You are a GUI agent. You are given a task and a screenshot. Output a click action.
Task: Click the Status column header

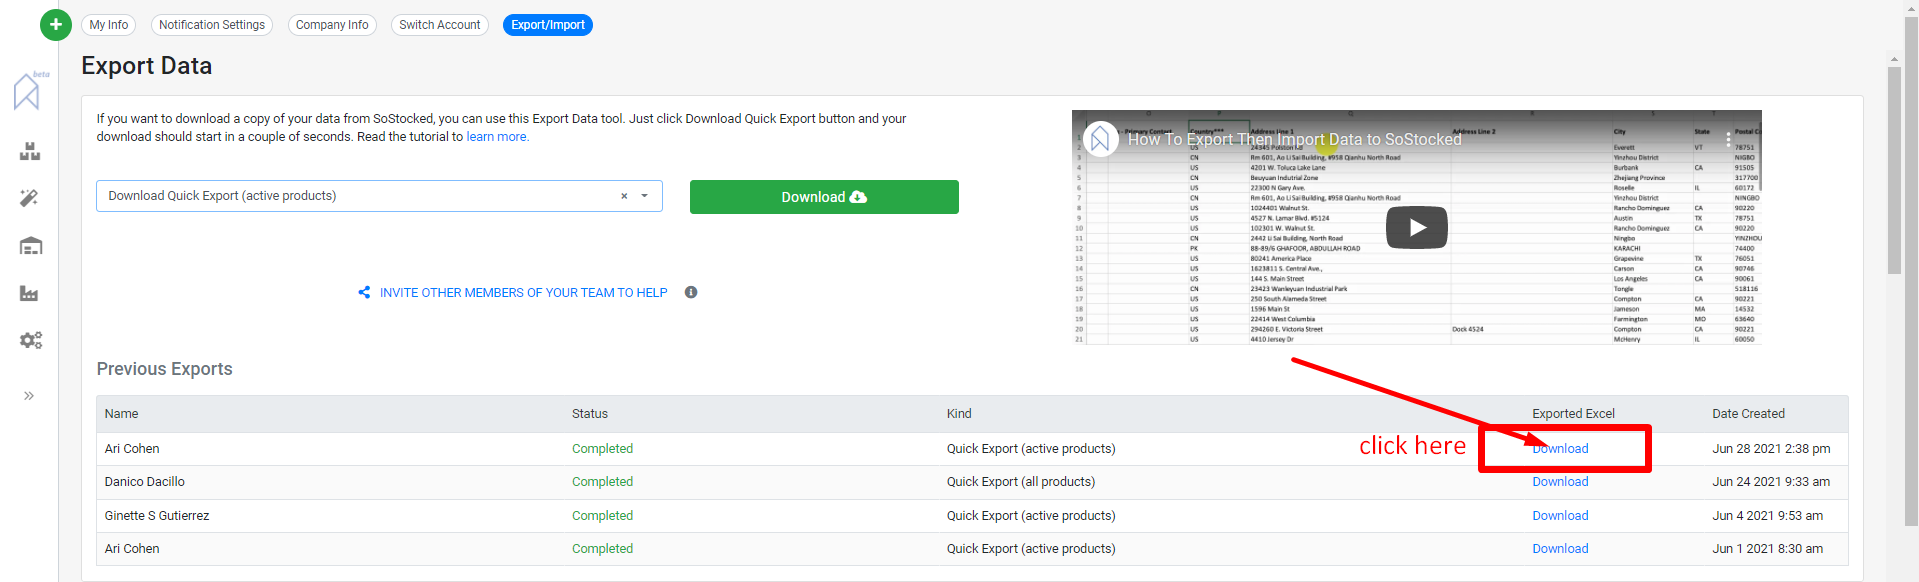(590, 414)
